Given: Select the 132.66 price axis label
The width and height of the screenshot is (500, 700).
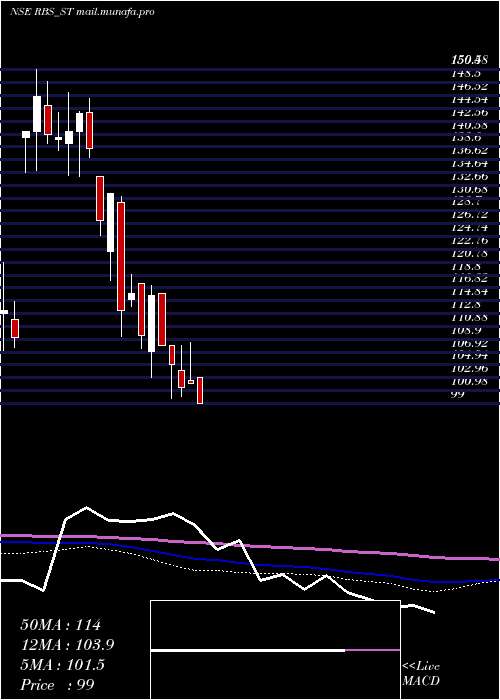Looking at the screenshot, I should (471, 177).
